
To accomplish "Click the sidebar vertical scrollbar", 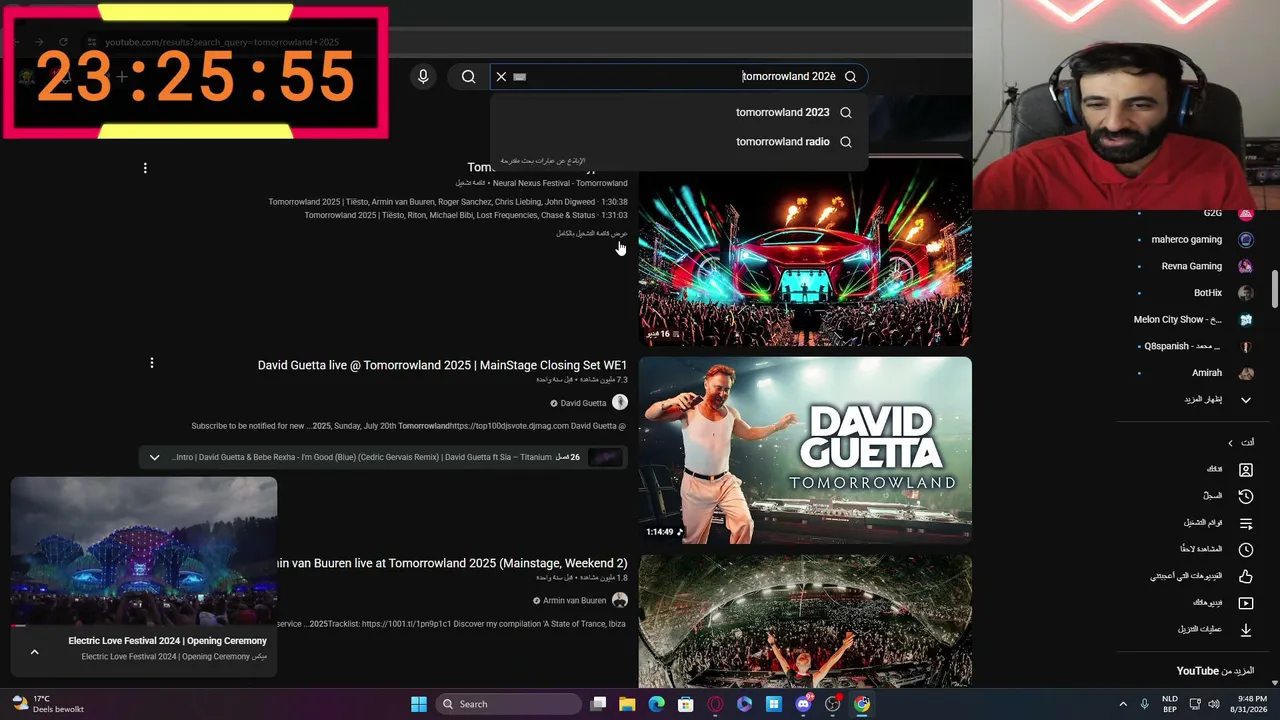I will coord(1275,289).
